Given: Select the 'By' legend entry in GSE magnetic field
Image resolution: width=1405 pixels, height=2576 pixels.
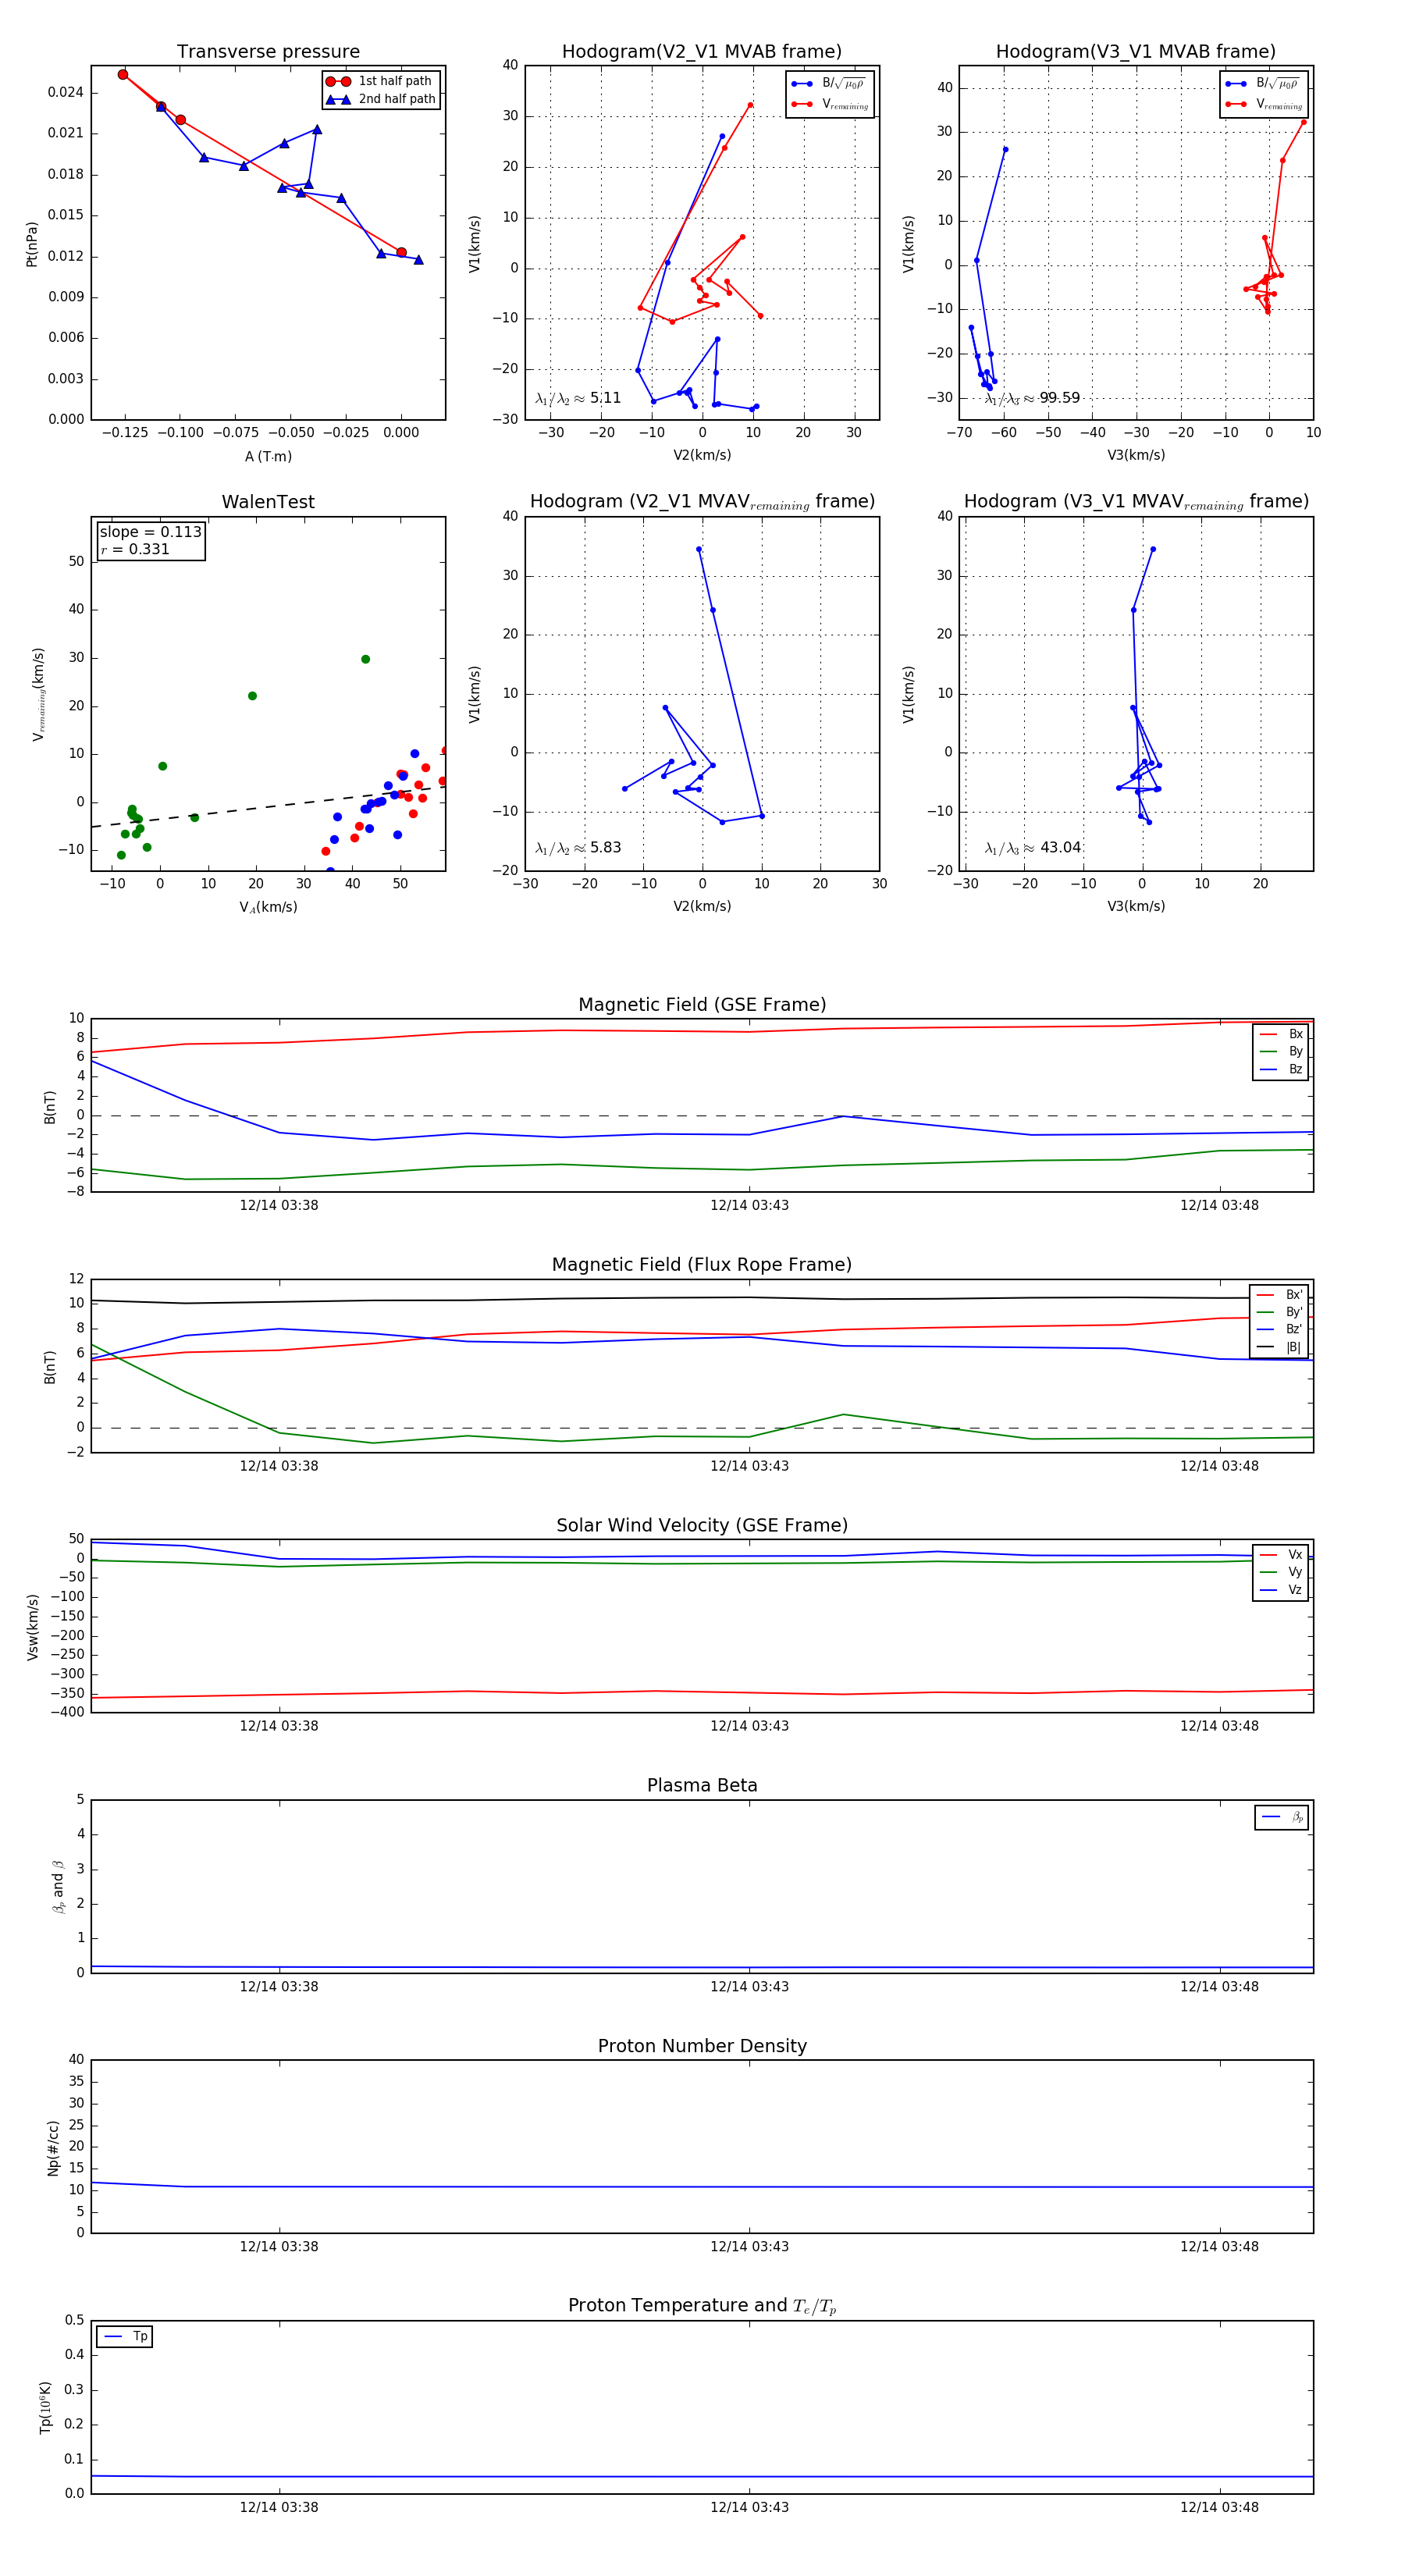Looking at the screenshot, I should point(1281,1051).
